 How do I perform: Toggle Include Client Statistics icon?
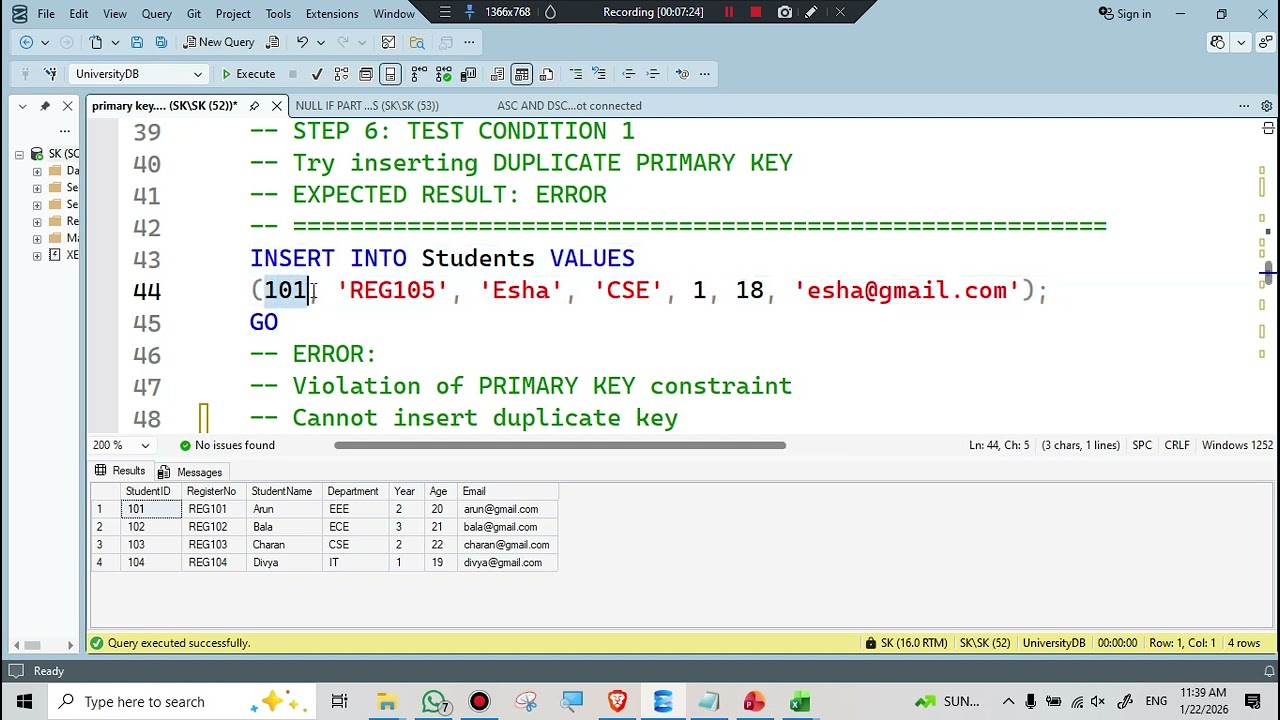click(467, 74)
